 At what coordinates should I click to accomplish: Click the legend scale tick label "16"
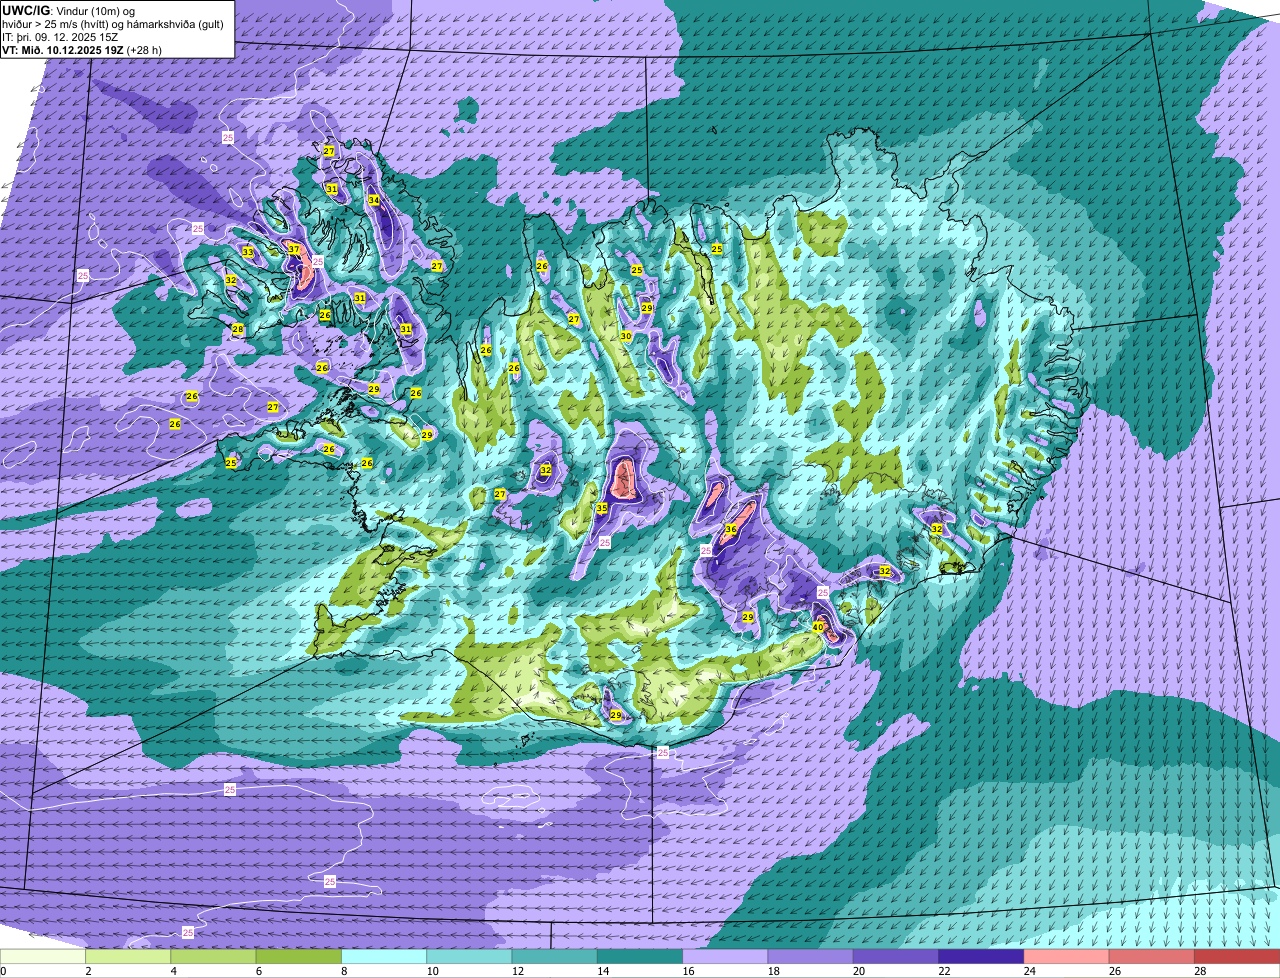(x=687, y=971)
